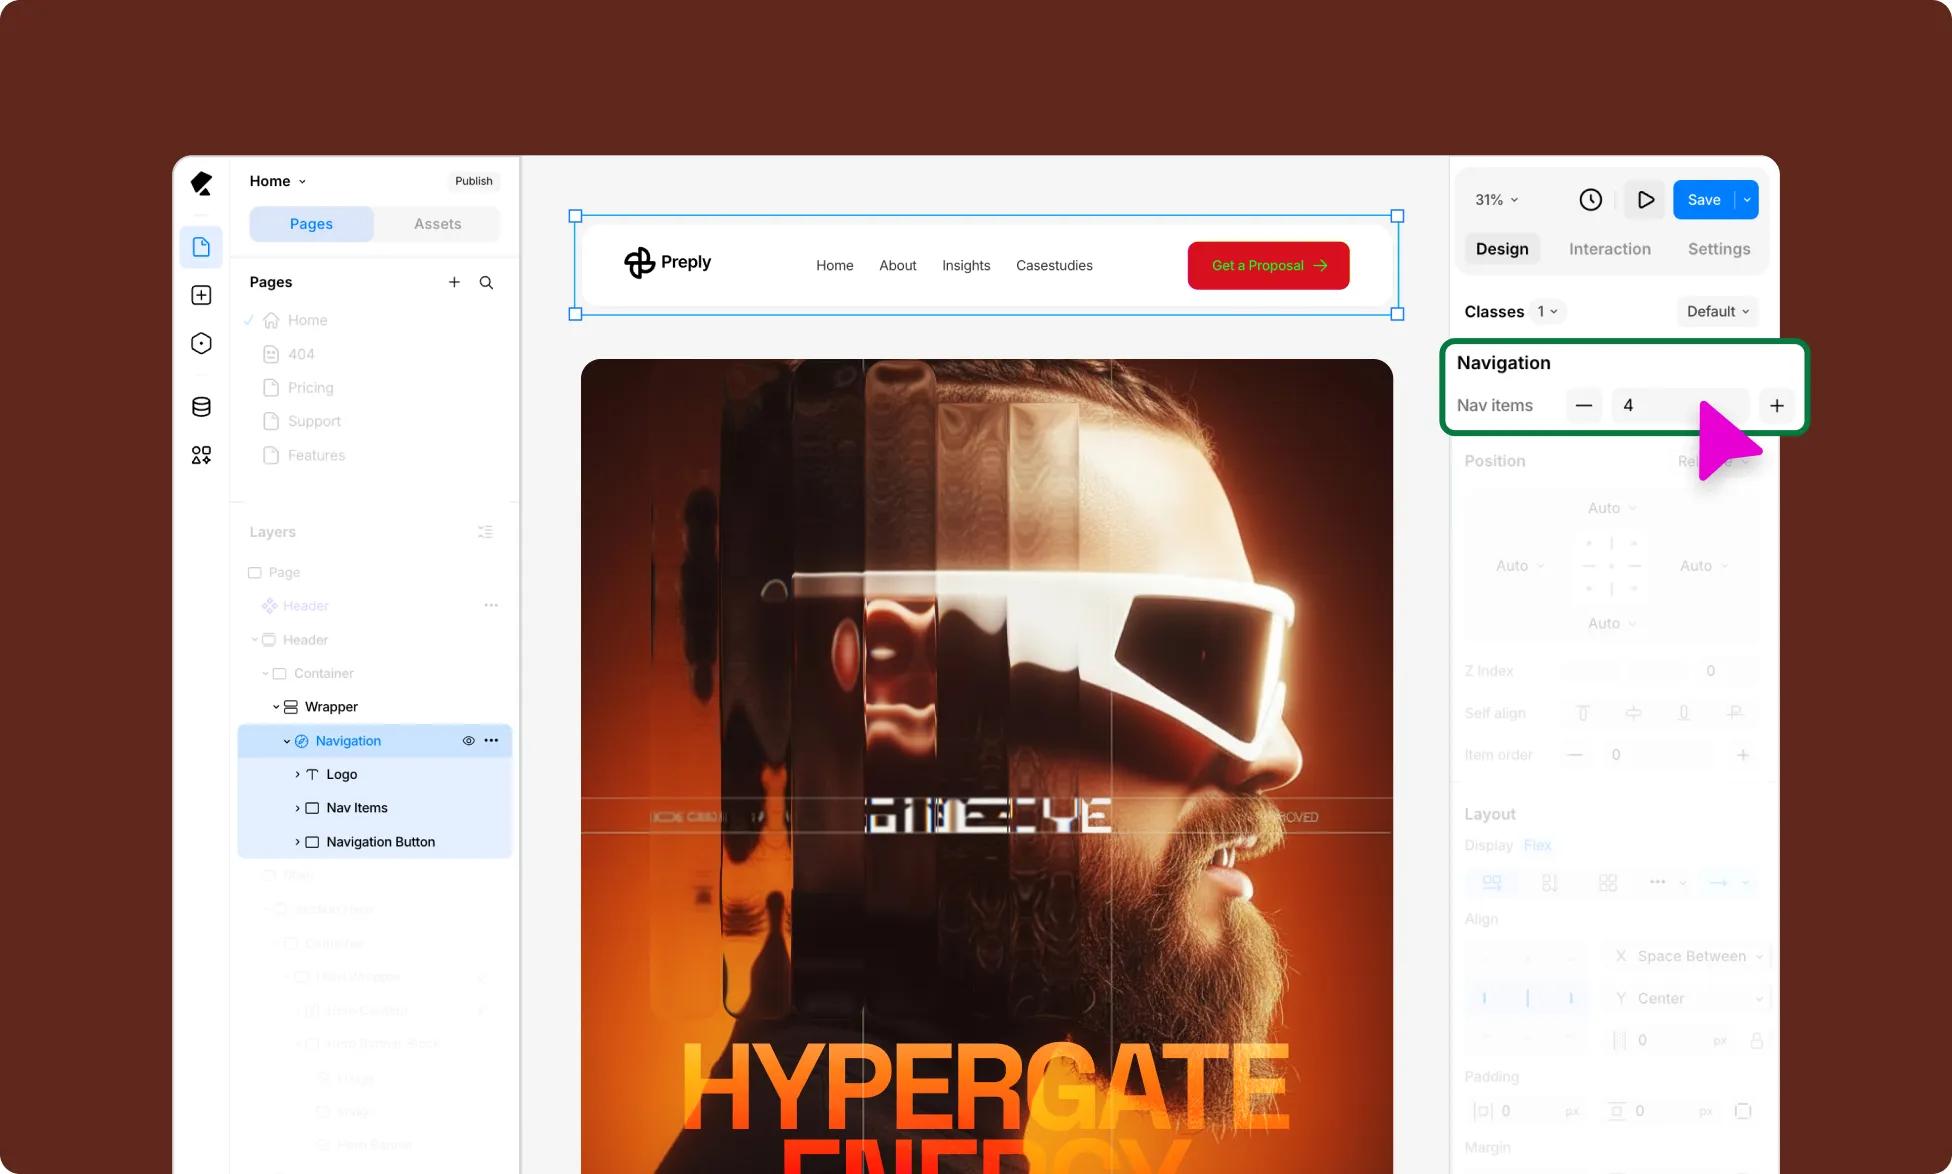Click the Publish button

click(x=474, y=181)
